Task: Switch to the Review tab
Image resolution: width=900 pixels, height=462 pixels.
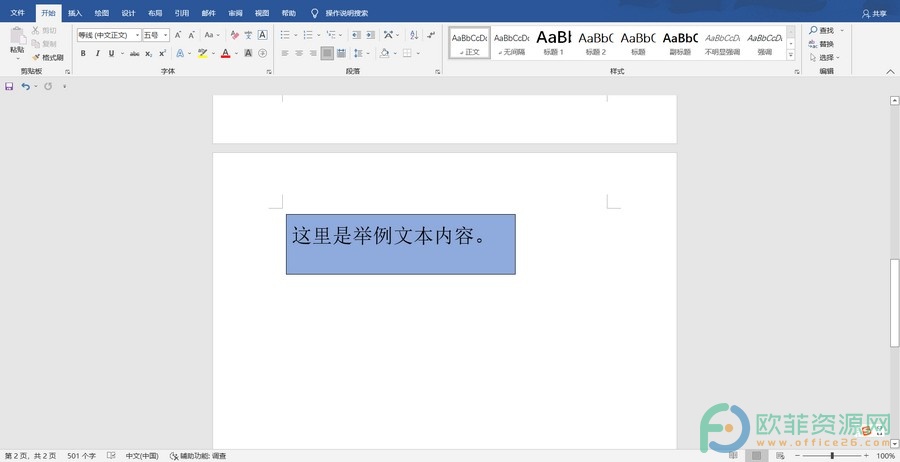Action: (x=235, y=13)
